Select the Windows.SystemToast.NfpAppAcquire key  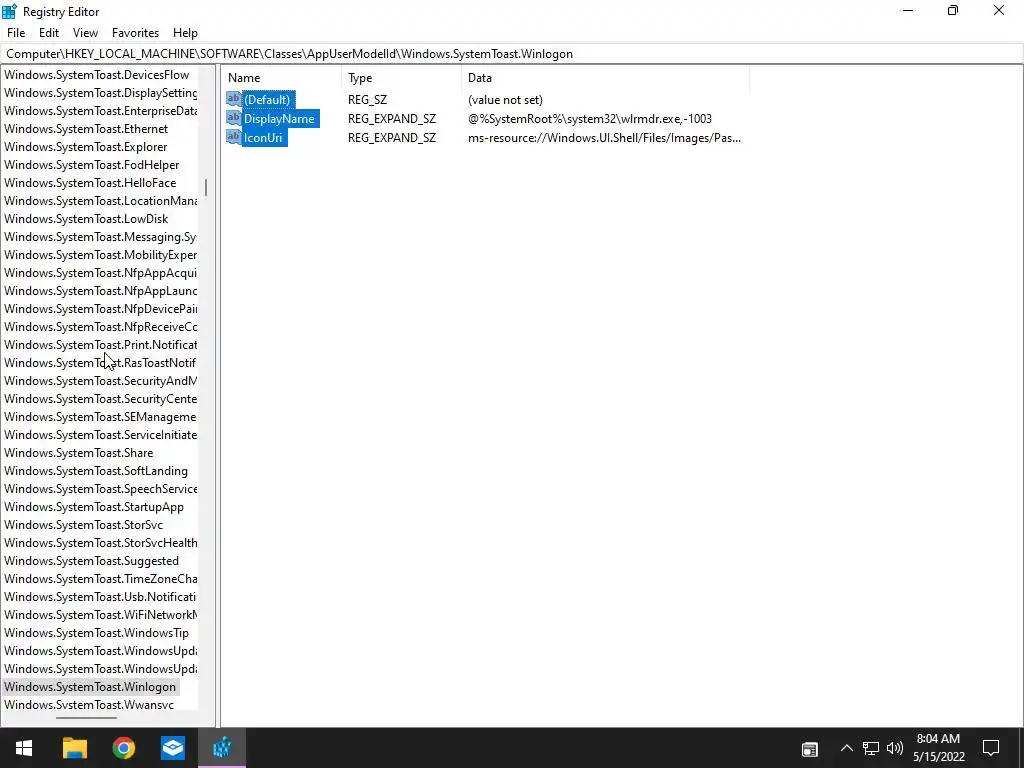click(100, 272)
